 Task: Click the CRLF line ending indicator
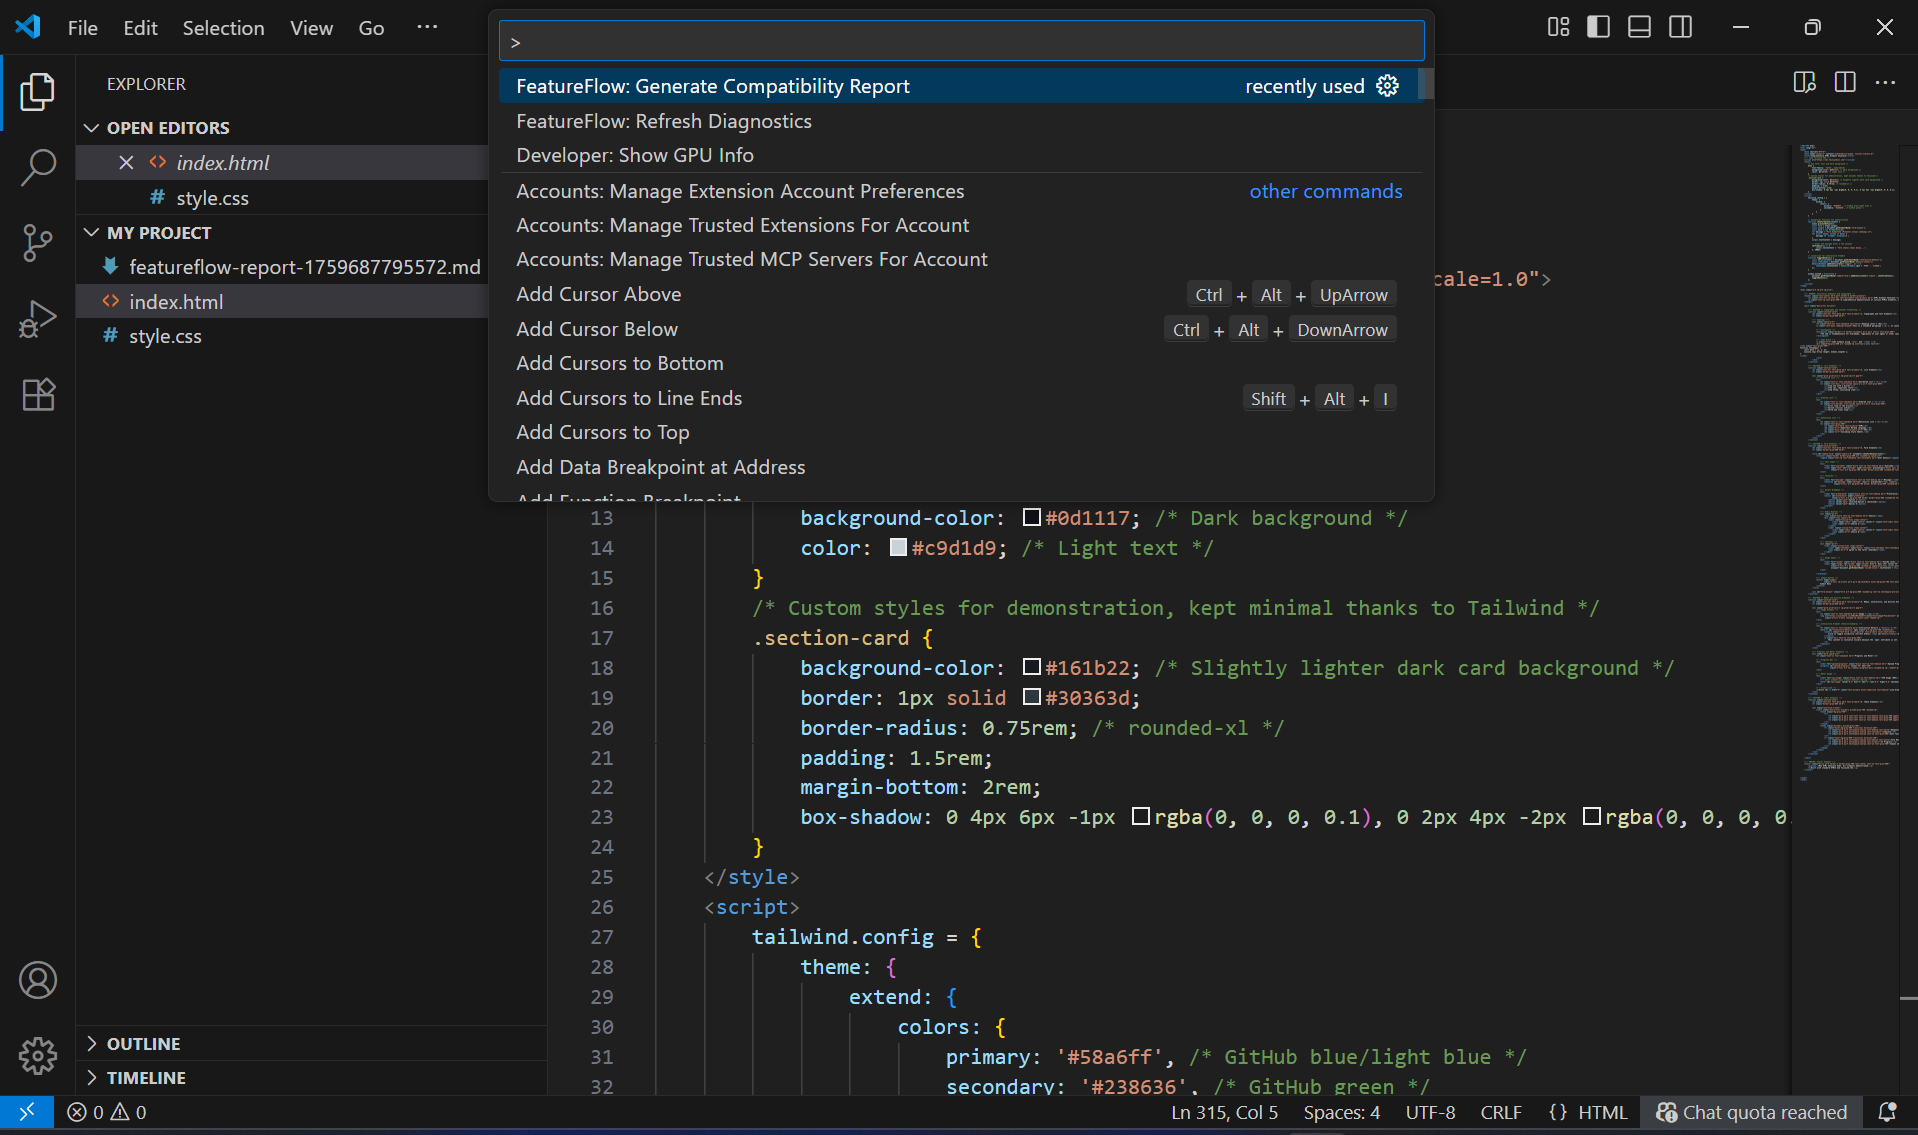[x=1500, y=1112]
